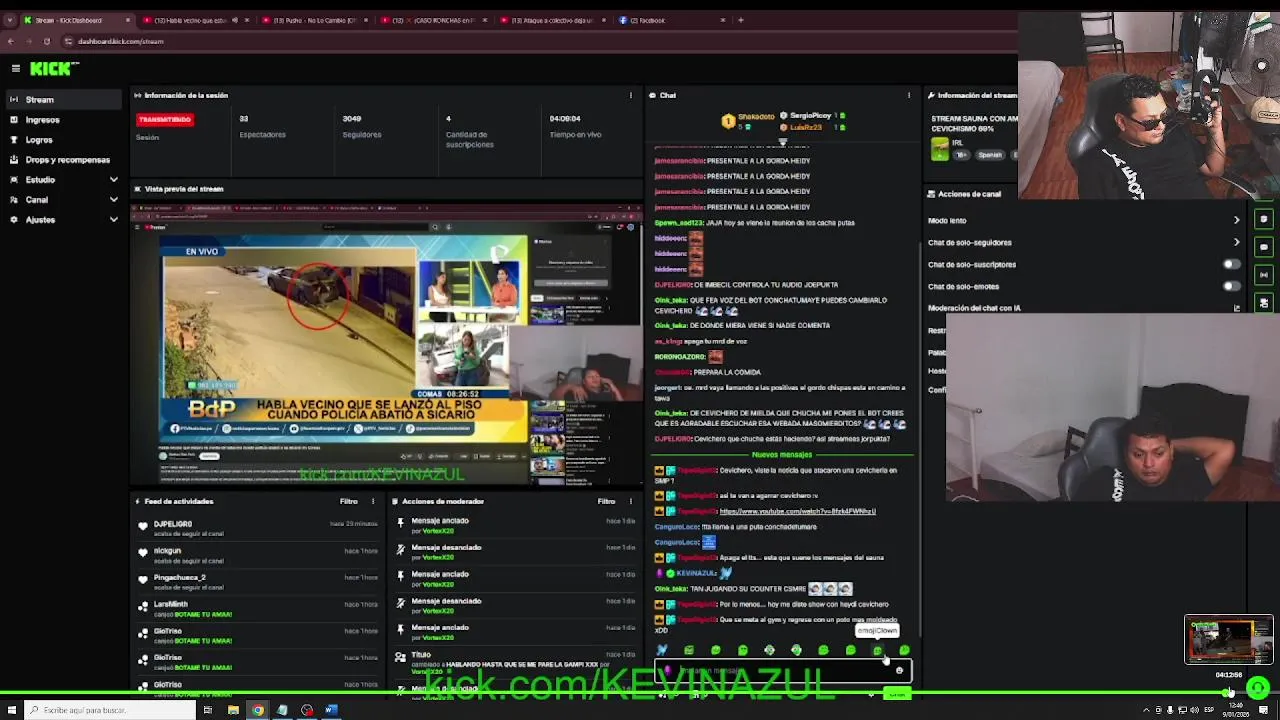The width and height of the screenshot is (1280, 720).
Task: Open Chat de solo-seguidores settings chevron
Action: [1236, 242]
